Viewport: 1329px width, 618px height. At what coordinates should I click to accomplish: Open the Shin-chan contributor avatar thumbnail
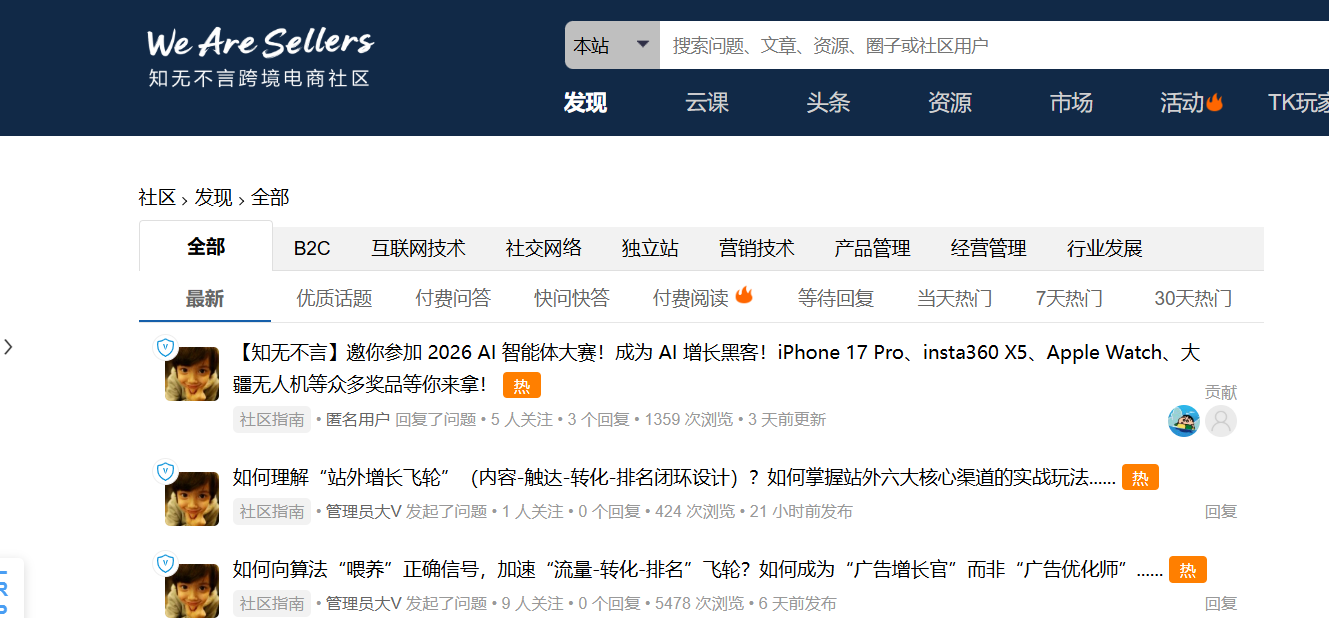tap(1183, 421)
